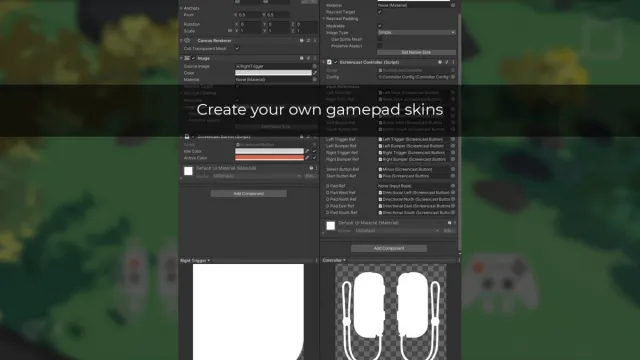Toggle Idle Color checkbox

click(x=314, y=151)
